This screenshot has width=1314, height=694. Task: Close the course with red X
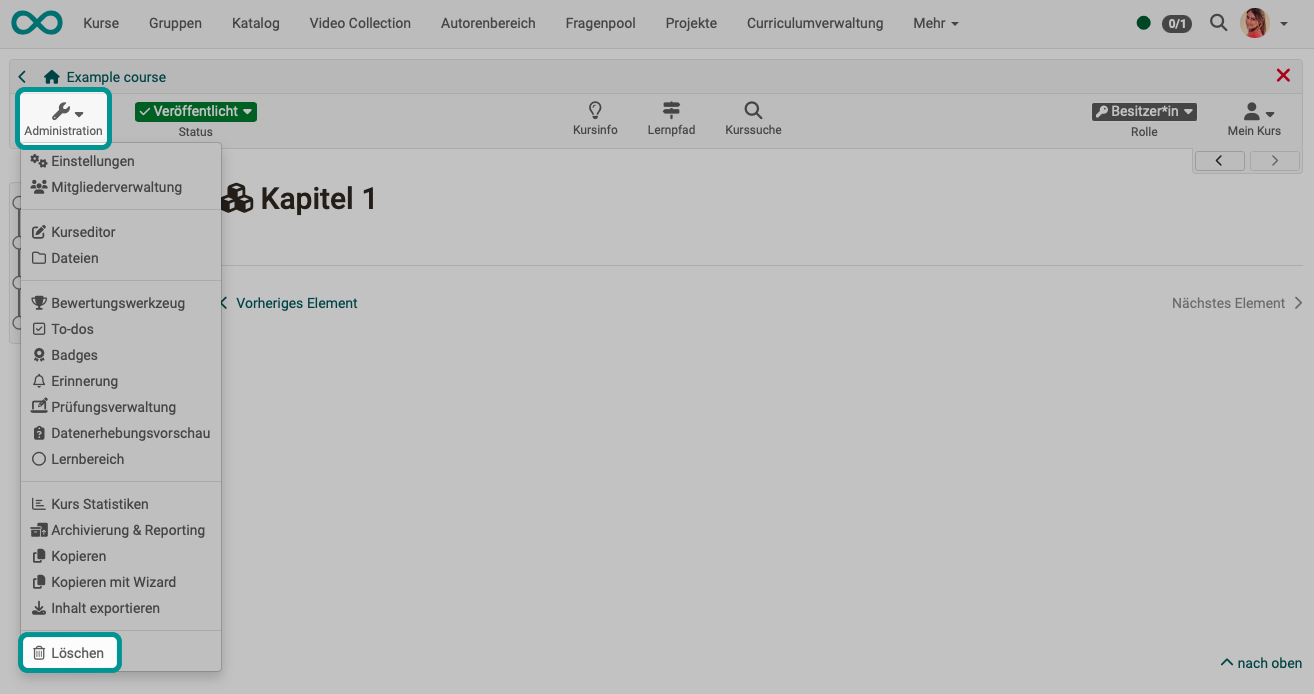(x=1283, y=76)
